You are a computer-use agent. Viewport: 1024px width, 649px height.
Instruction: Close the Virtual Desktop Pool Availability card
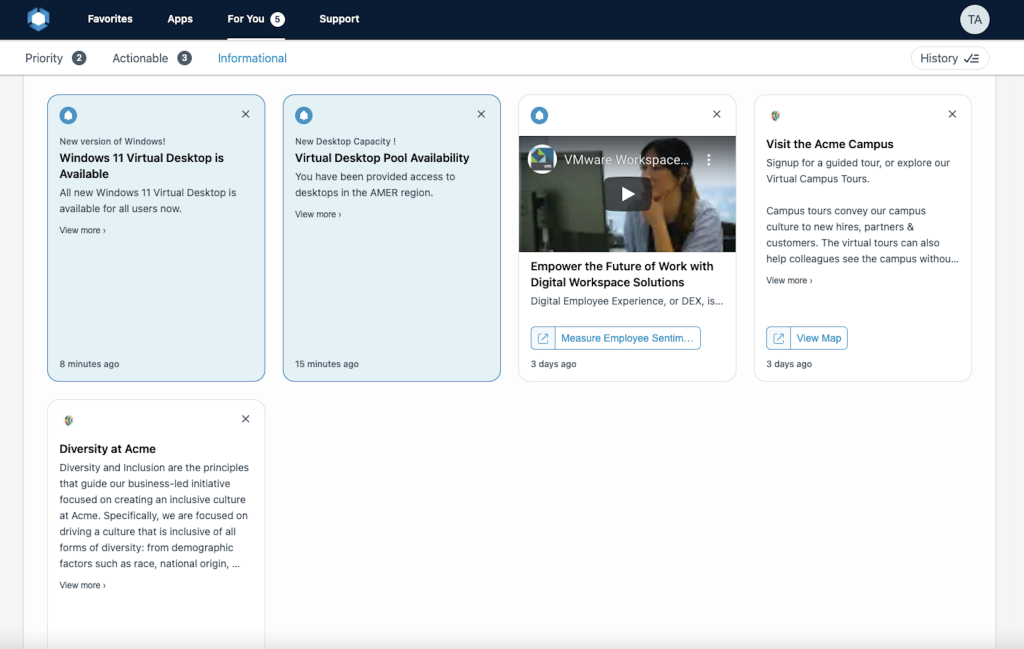[x=481, y=114]
